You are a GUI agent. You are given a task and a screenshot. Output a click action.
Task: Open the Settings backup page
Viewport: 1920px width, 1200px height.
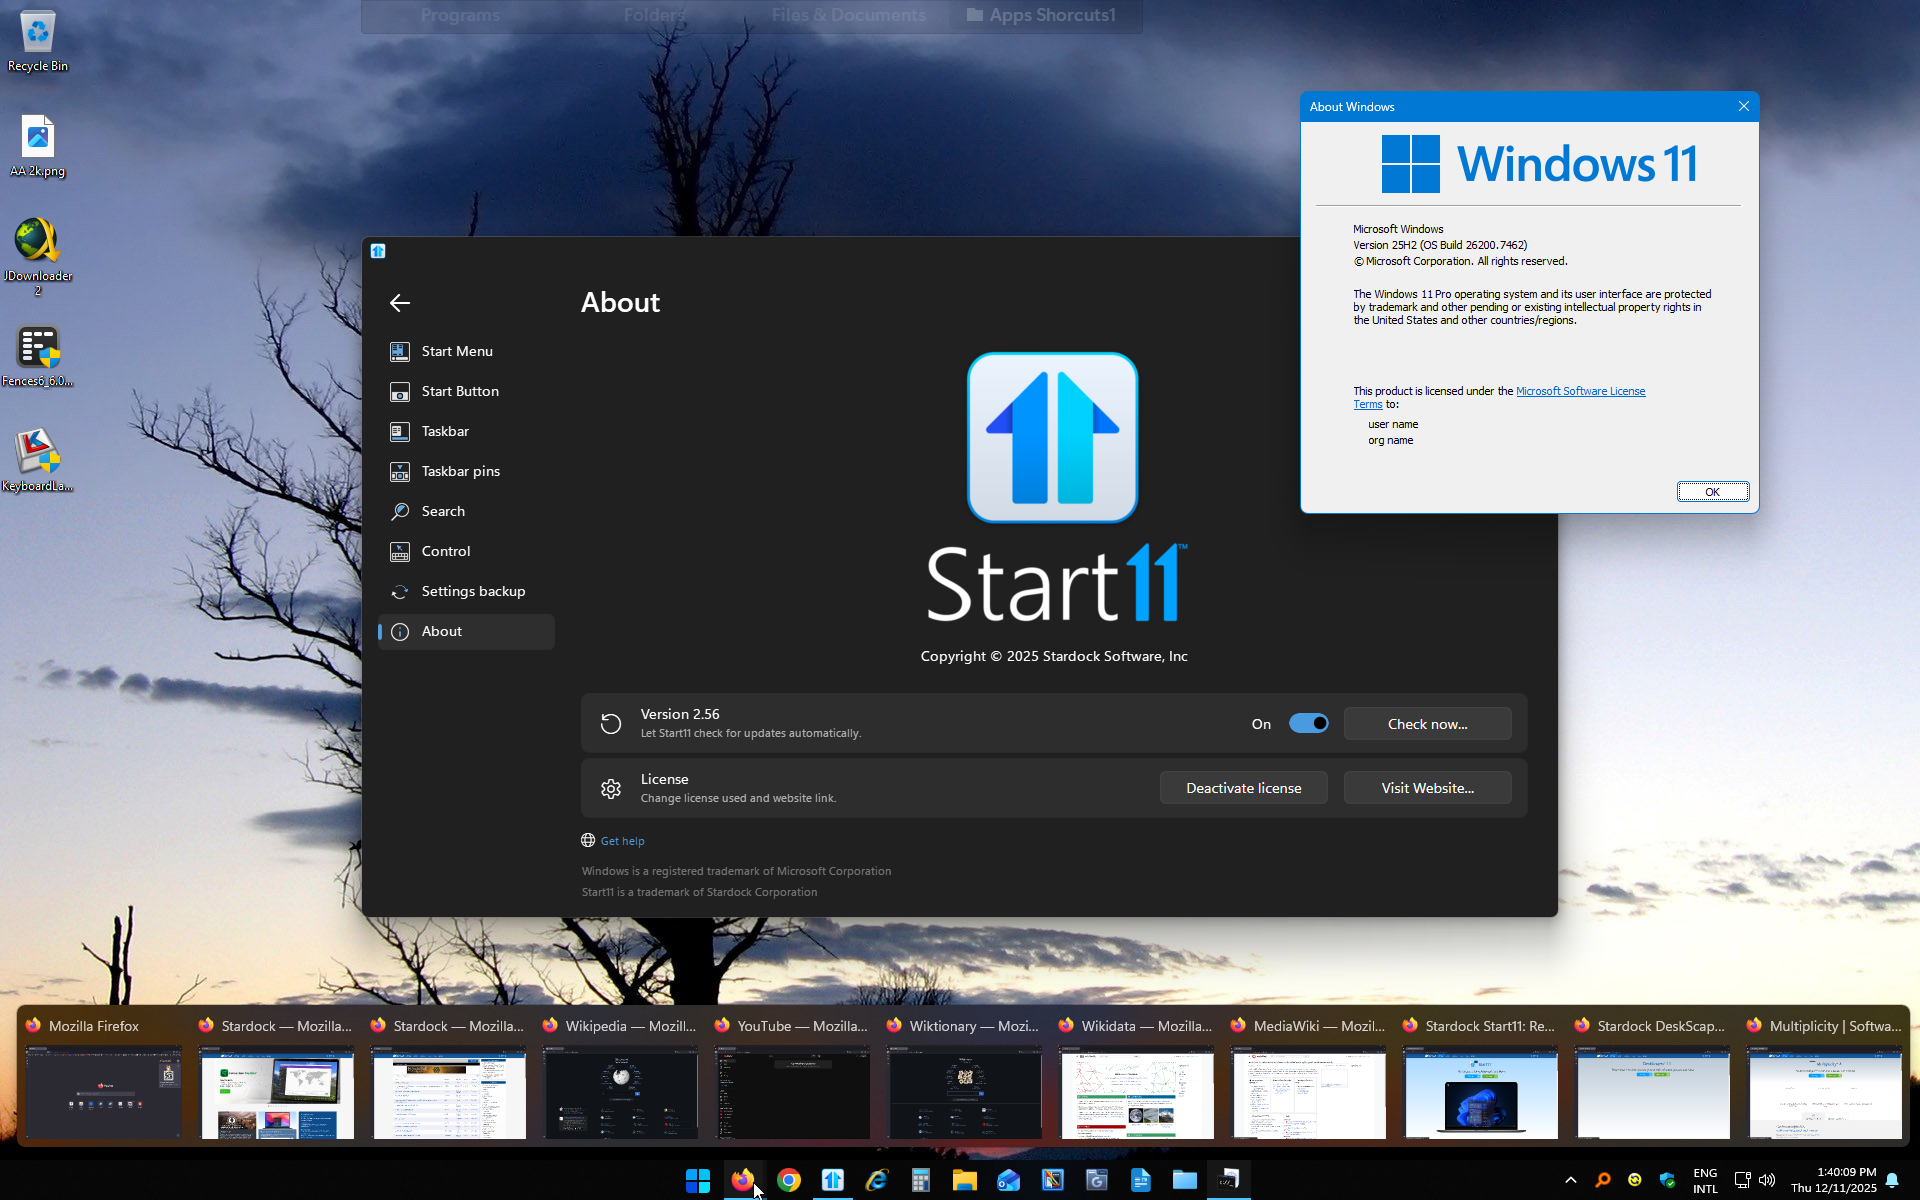coord(472,591)
